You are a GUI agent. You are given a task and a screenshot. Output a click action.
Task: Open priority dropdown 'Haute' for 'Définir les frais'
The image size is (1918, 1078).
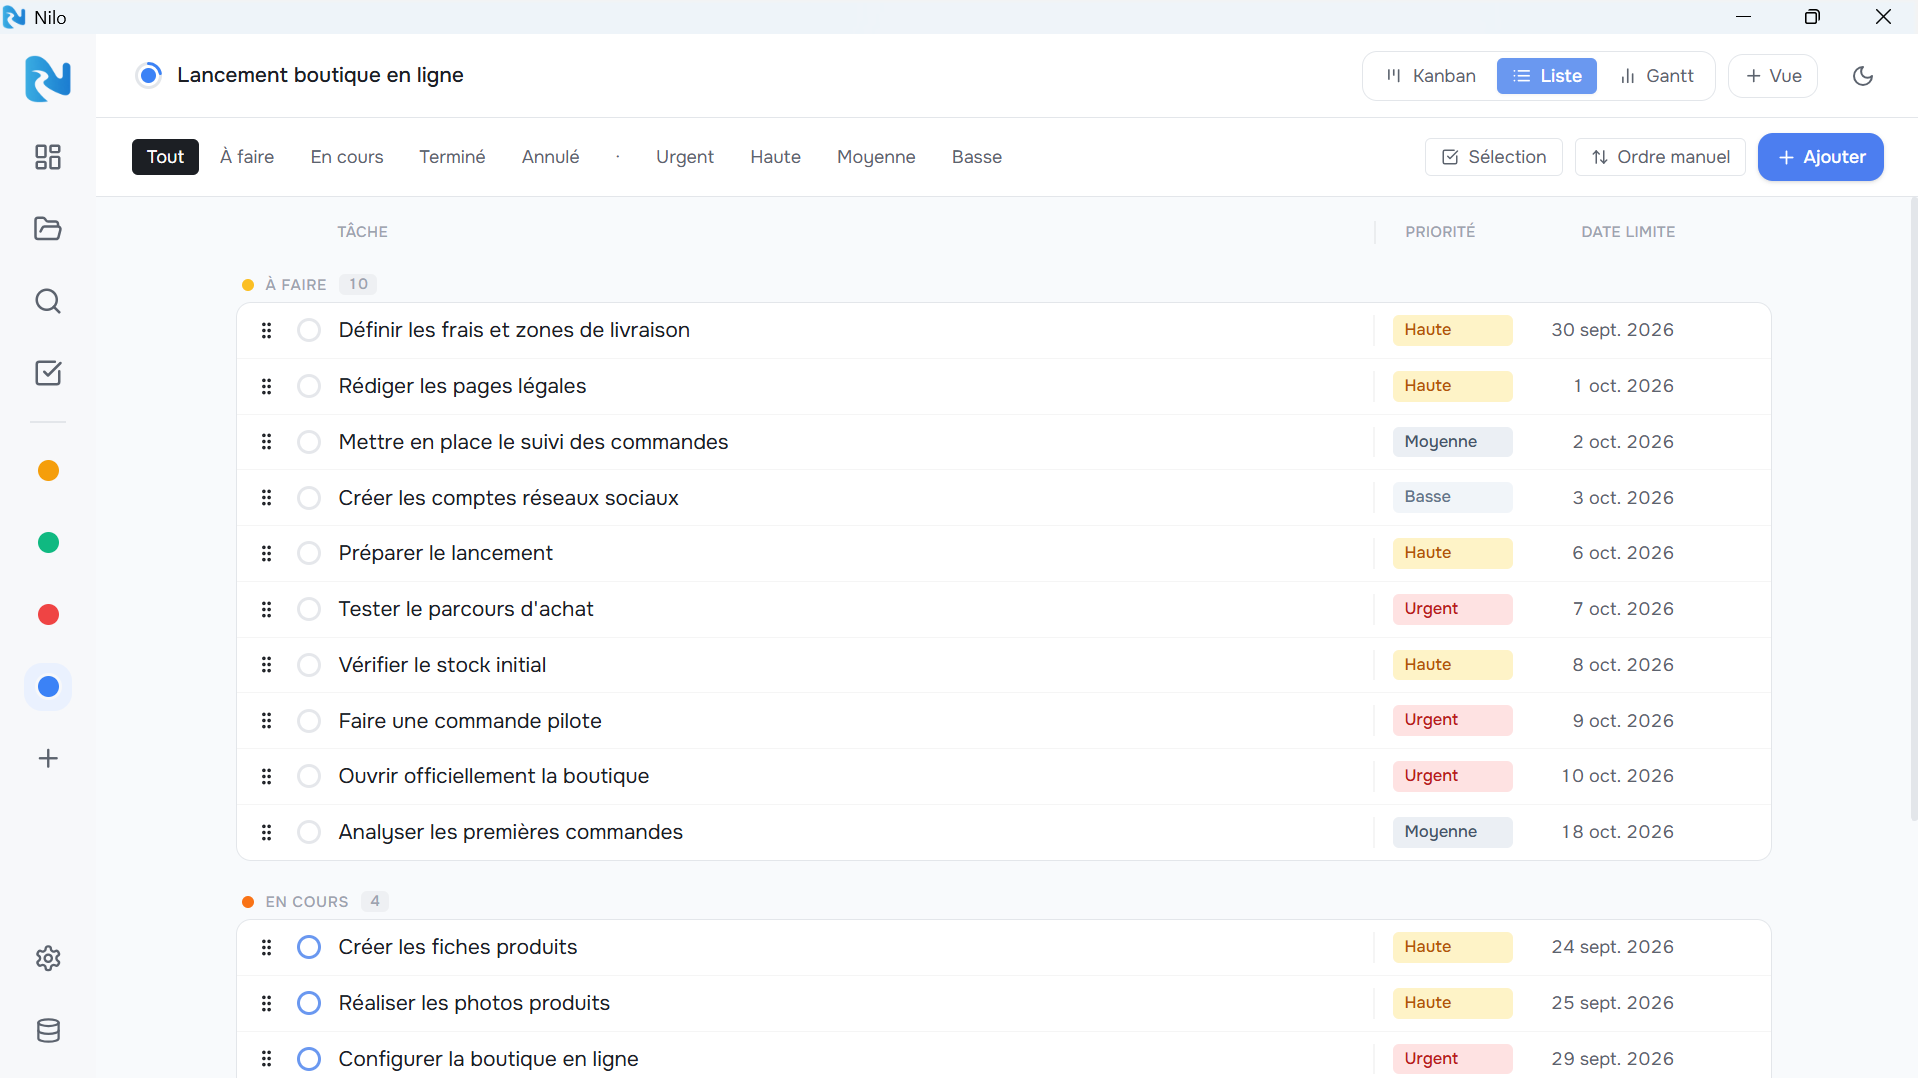click(x=1452, y=330)
